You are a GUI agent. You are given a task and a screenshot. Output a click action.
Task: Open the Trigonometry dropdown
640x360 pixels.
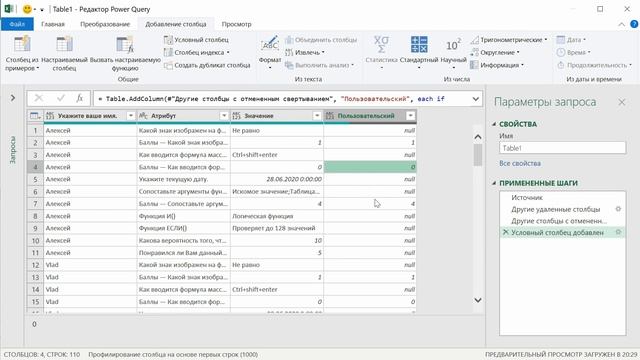509,40
